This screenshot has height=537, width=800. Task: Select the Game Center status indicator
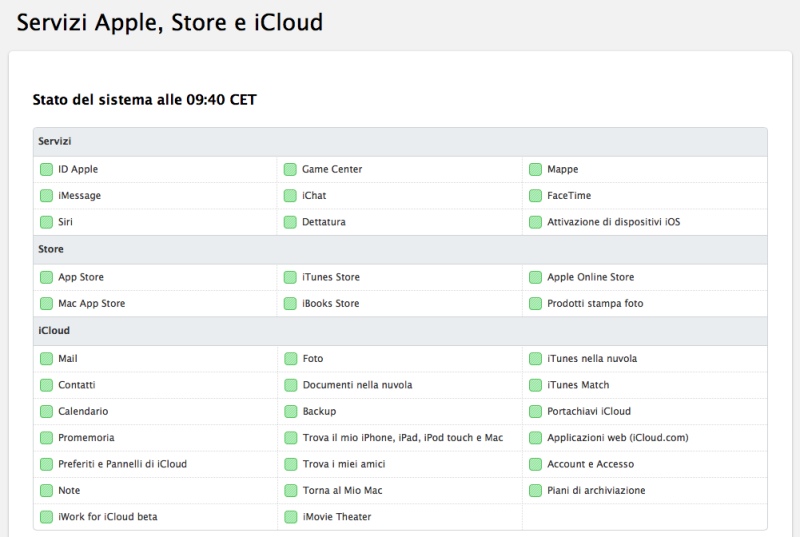(x=290, y=169)
